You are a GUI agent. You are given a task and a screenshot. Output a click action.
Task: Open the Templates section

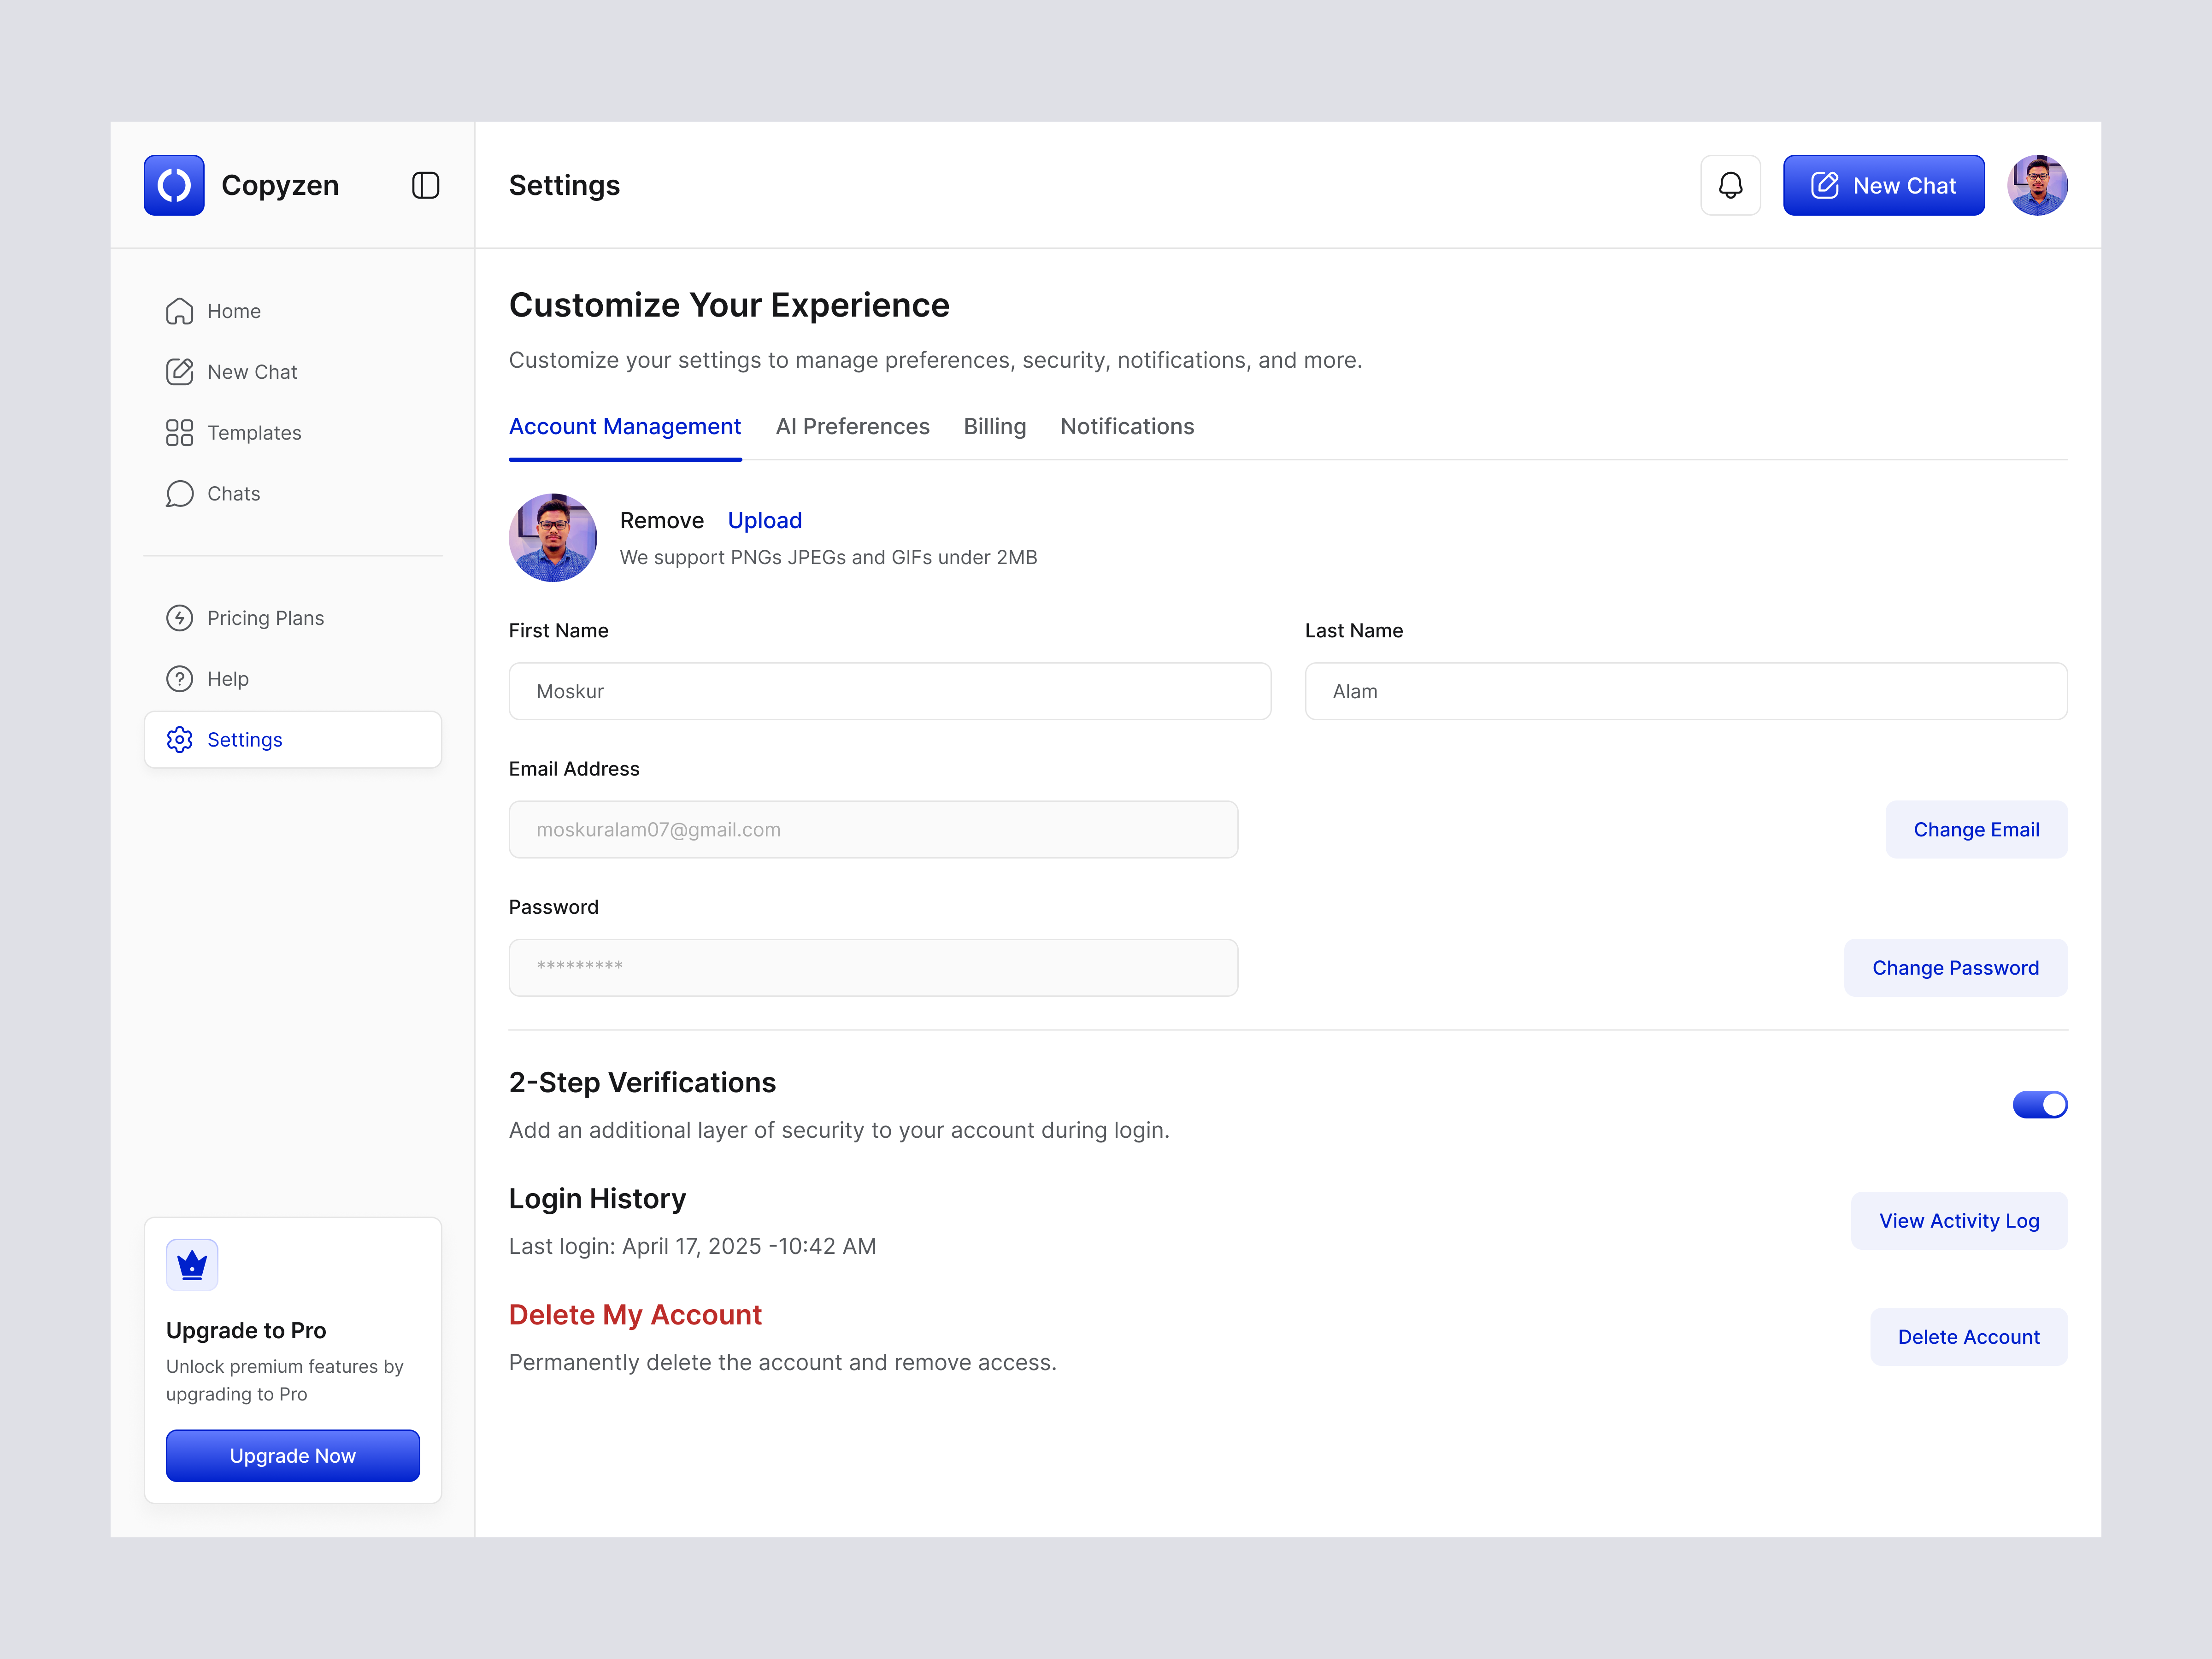tap(254, 432)
